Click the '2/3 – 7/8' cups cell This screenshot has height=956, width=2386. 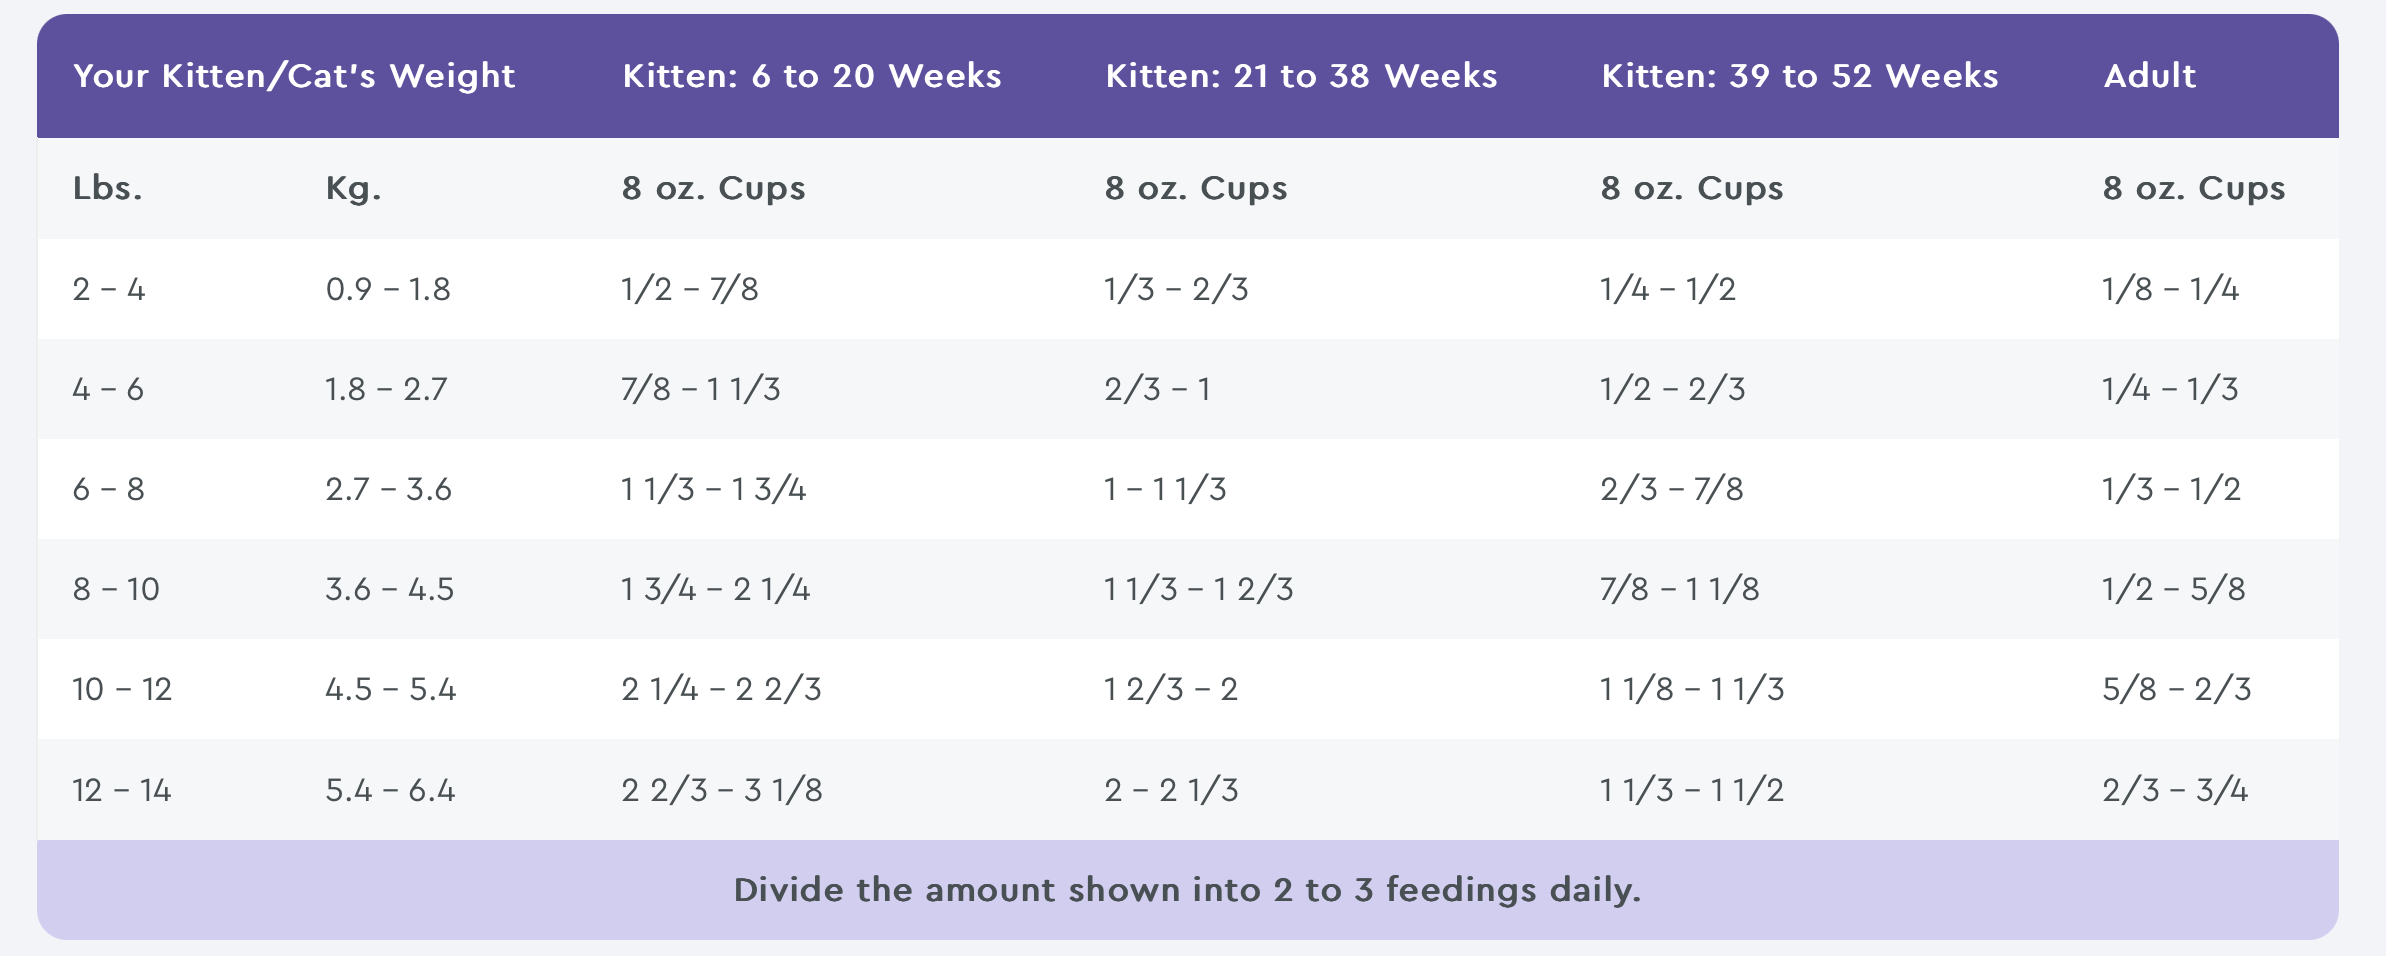(x=1671, y=489)
